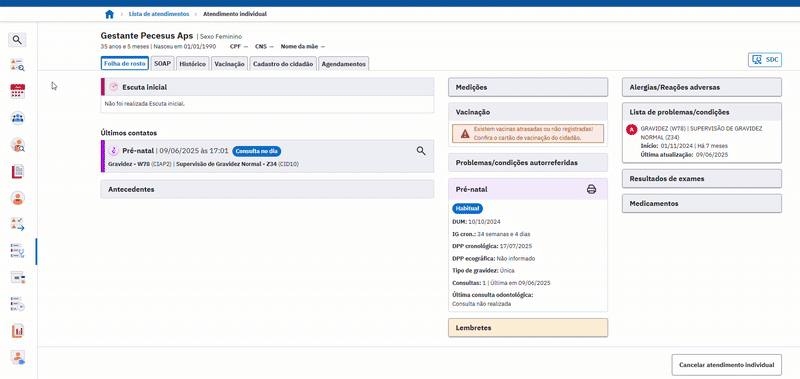Screen dimensions: 800x379
Task: Click Cancelar atendimento individual button
Action: [727, 365]
